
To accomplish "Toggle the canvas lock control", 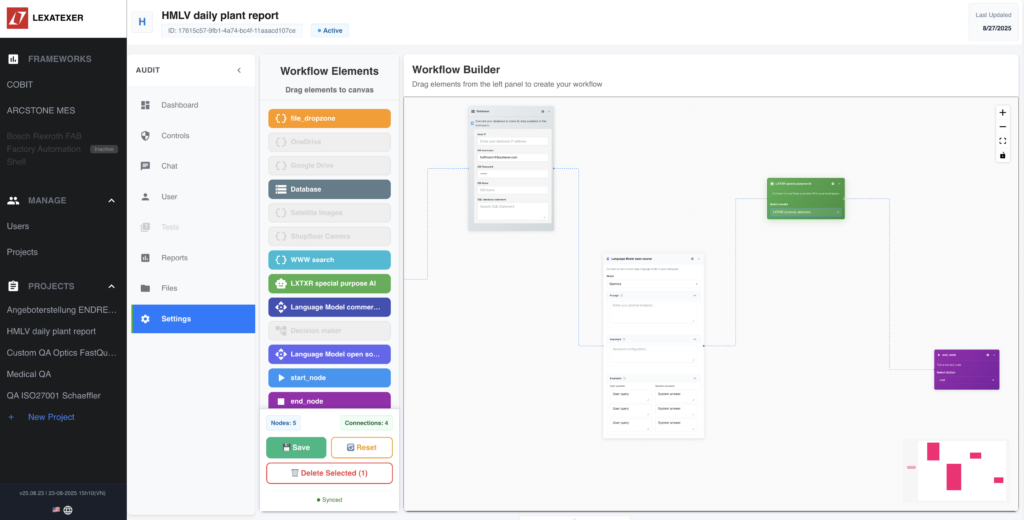I will point(1003,155).
